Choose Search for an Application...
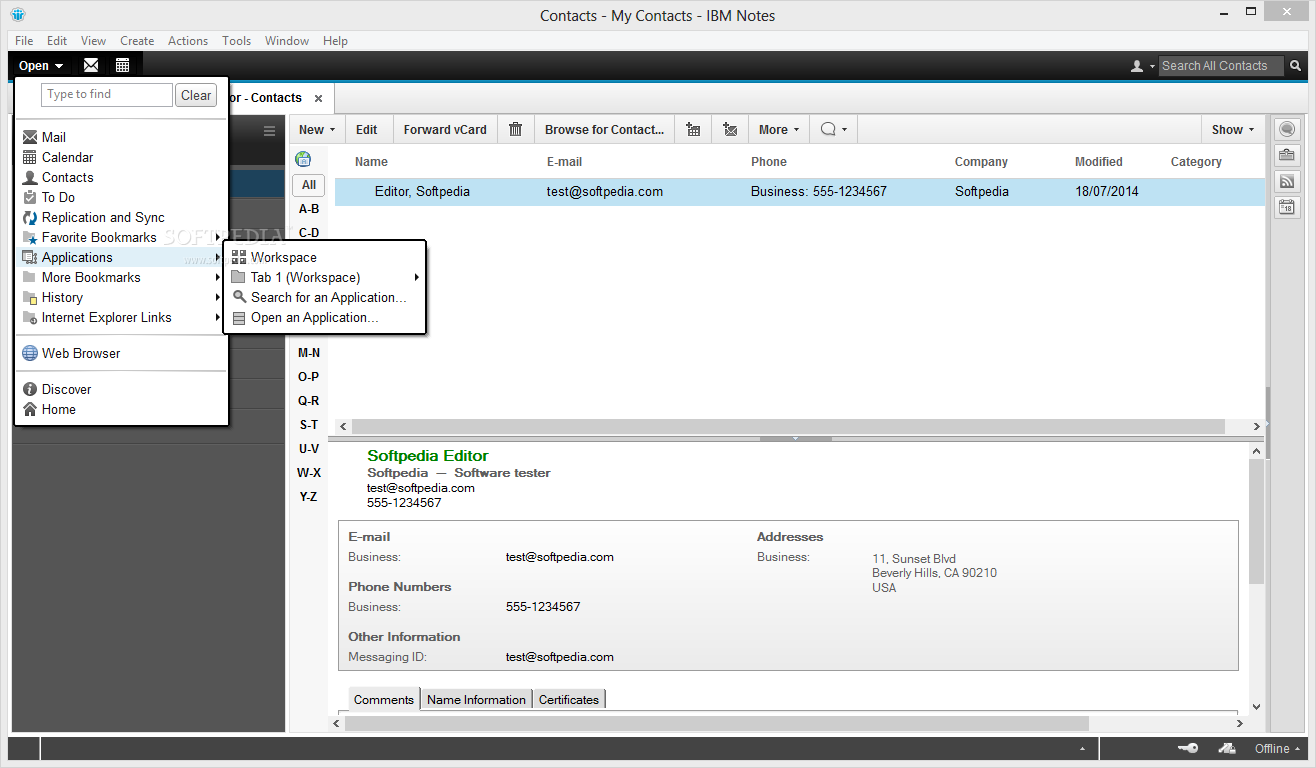 click(x=325, y=297)
